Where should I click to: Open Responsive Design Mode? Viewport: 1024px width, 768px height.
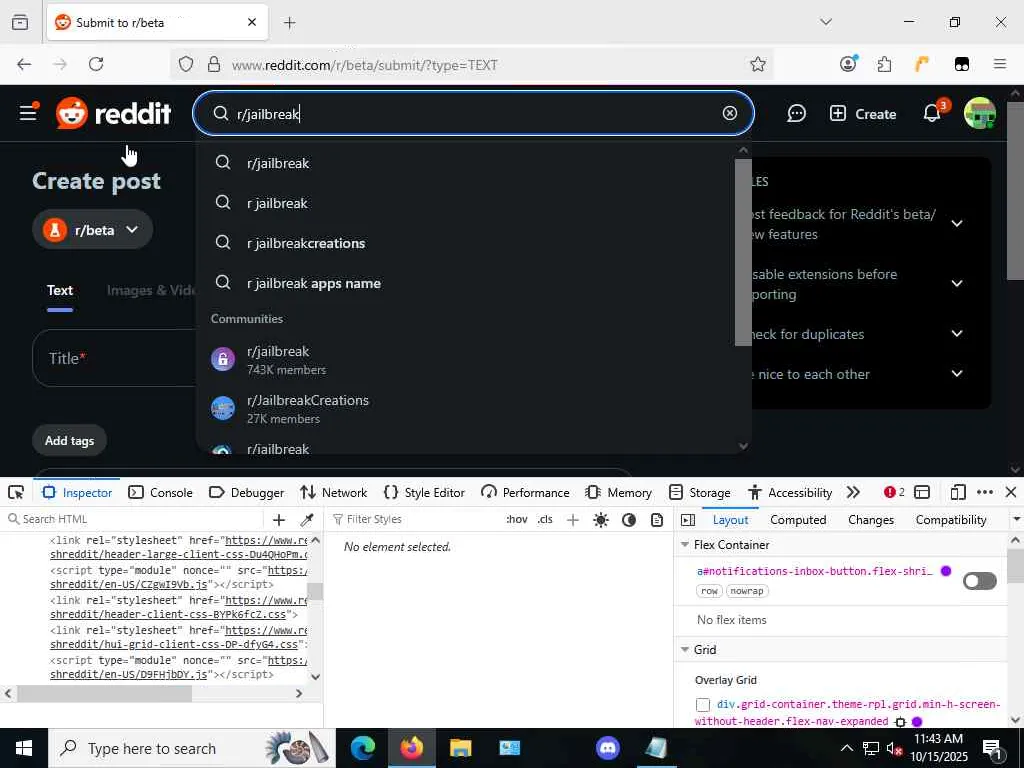pyautogui.click(x=958, y=492)
